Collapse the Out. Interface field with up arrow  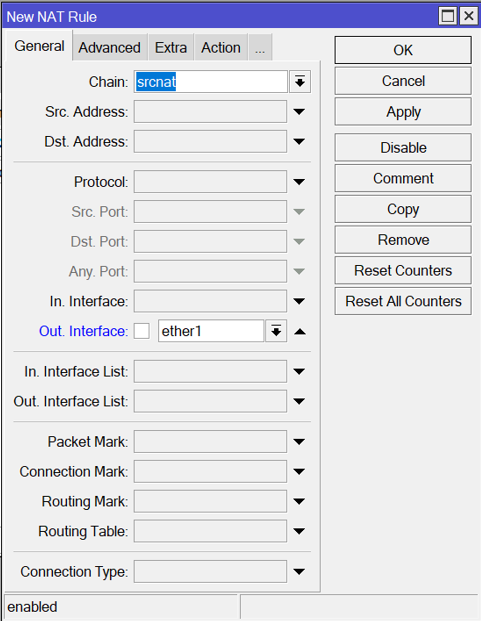(300, 331)
